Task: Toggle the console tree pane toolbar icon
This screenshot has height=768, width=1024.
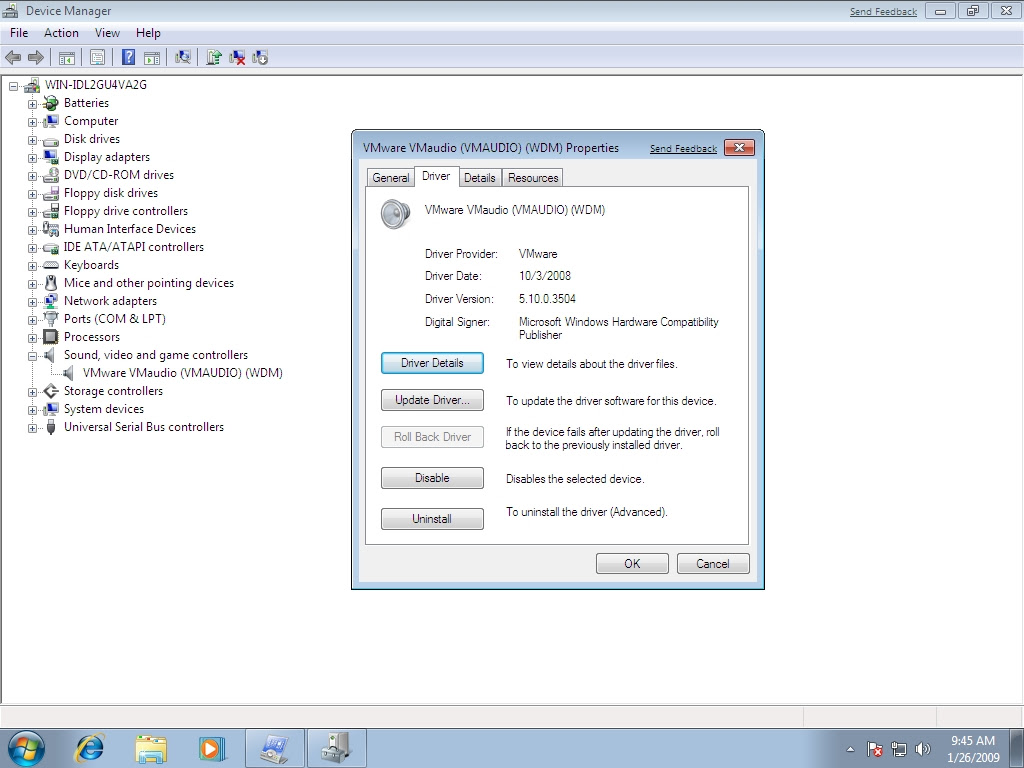Action: [67, 57]
